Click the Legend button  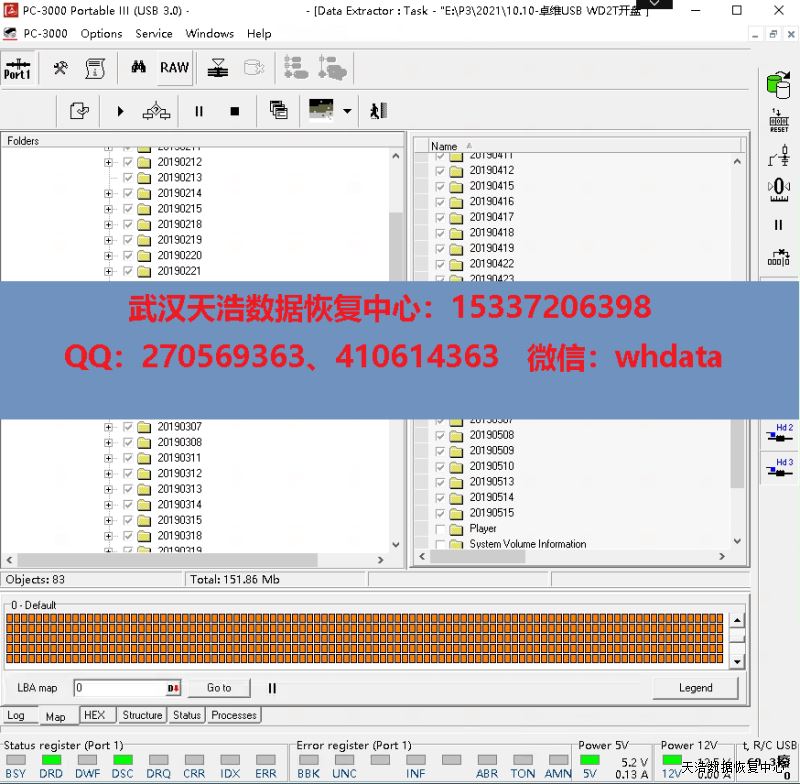pos(695,688)
